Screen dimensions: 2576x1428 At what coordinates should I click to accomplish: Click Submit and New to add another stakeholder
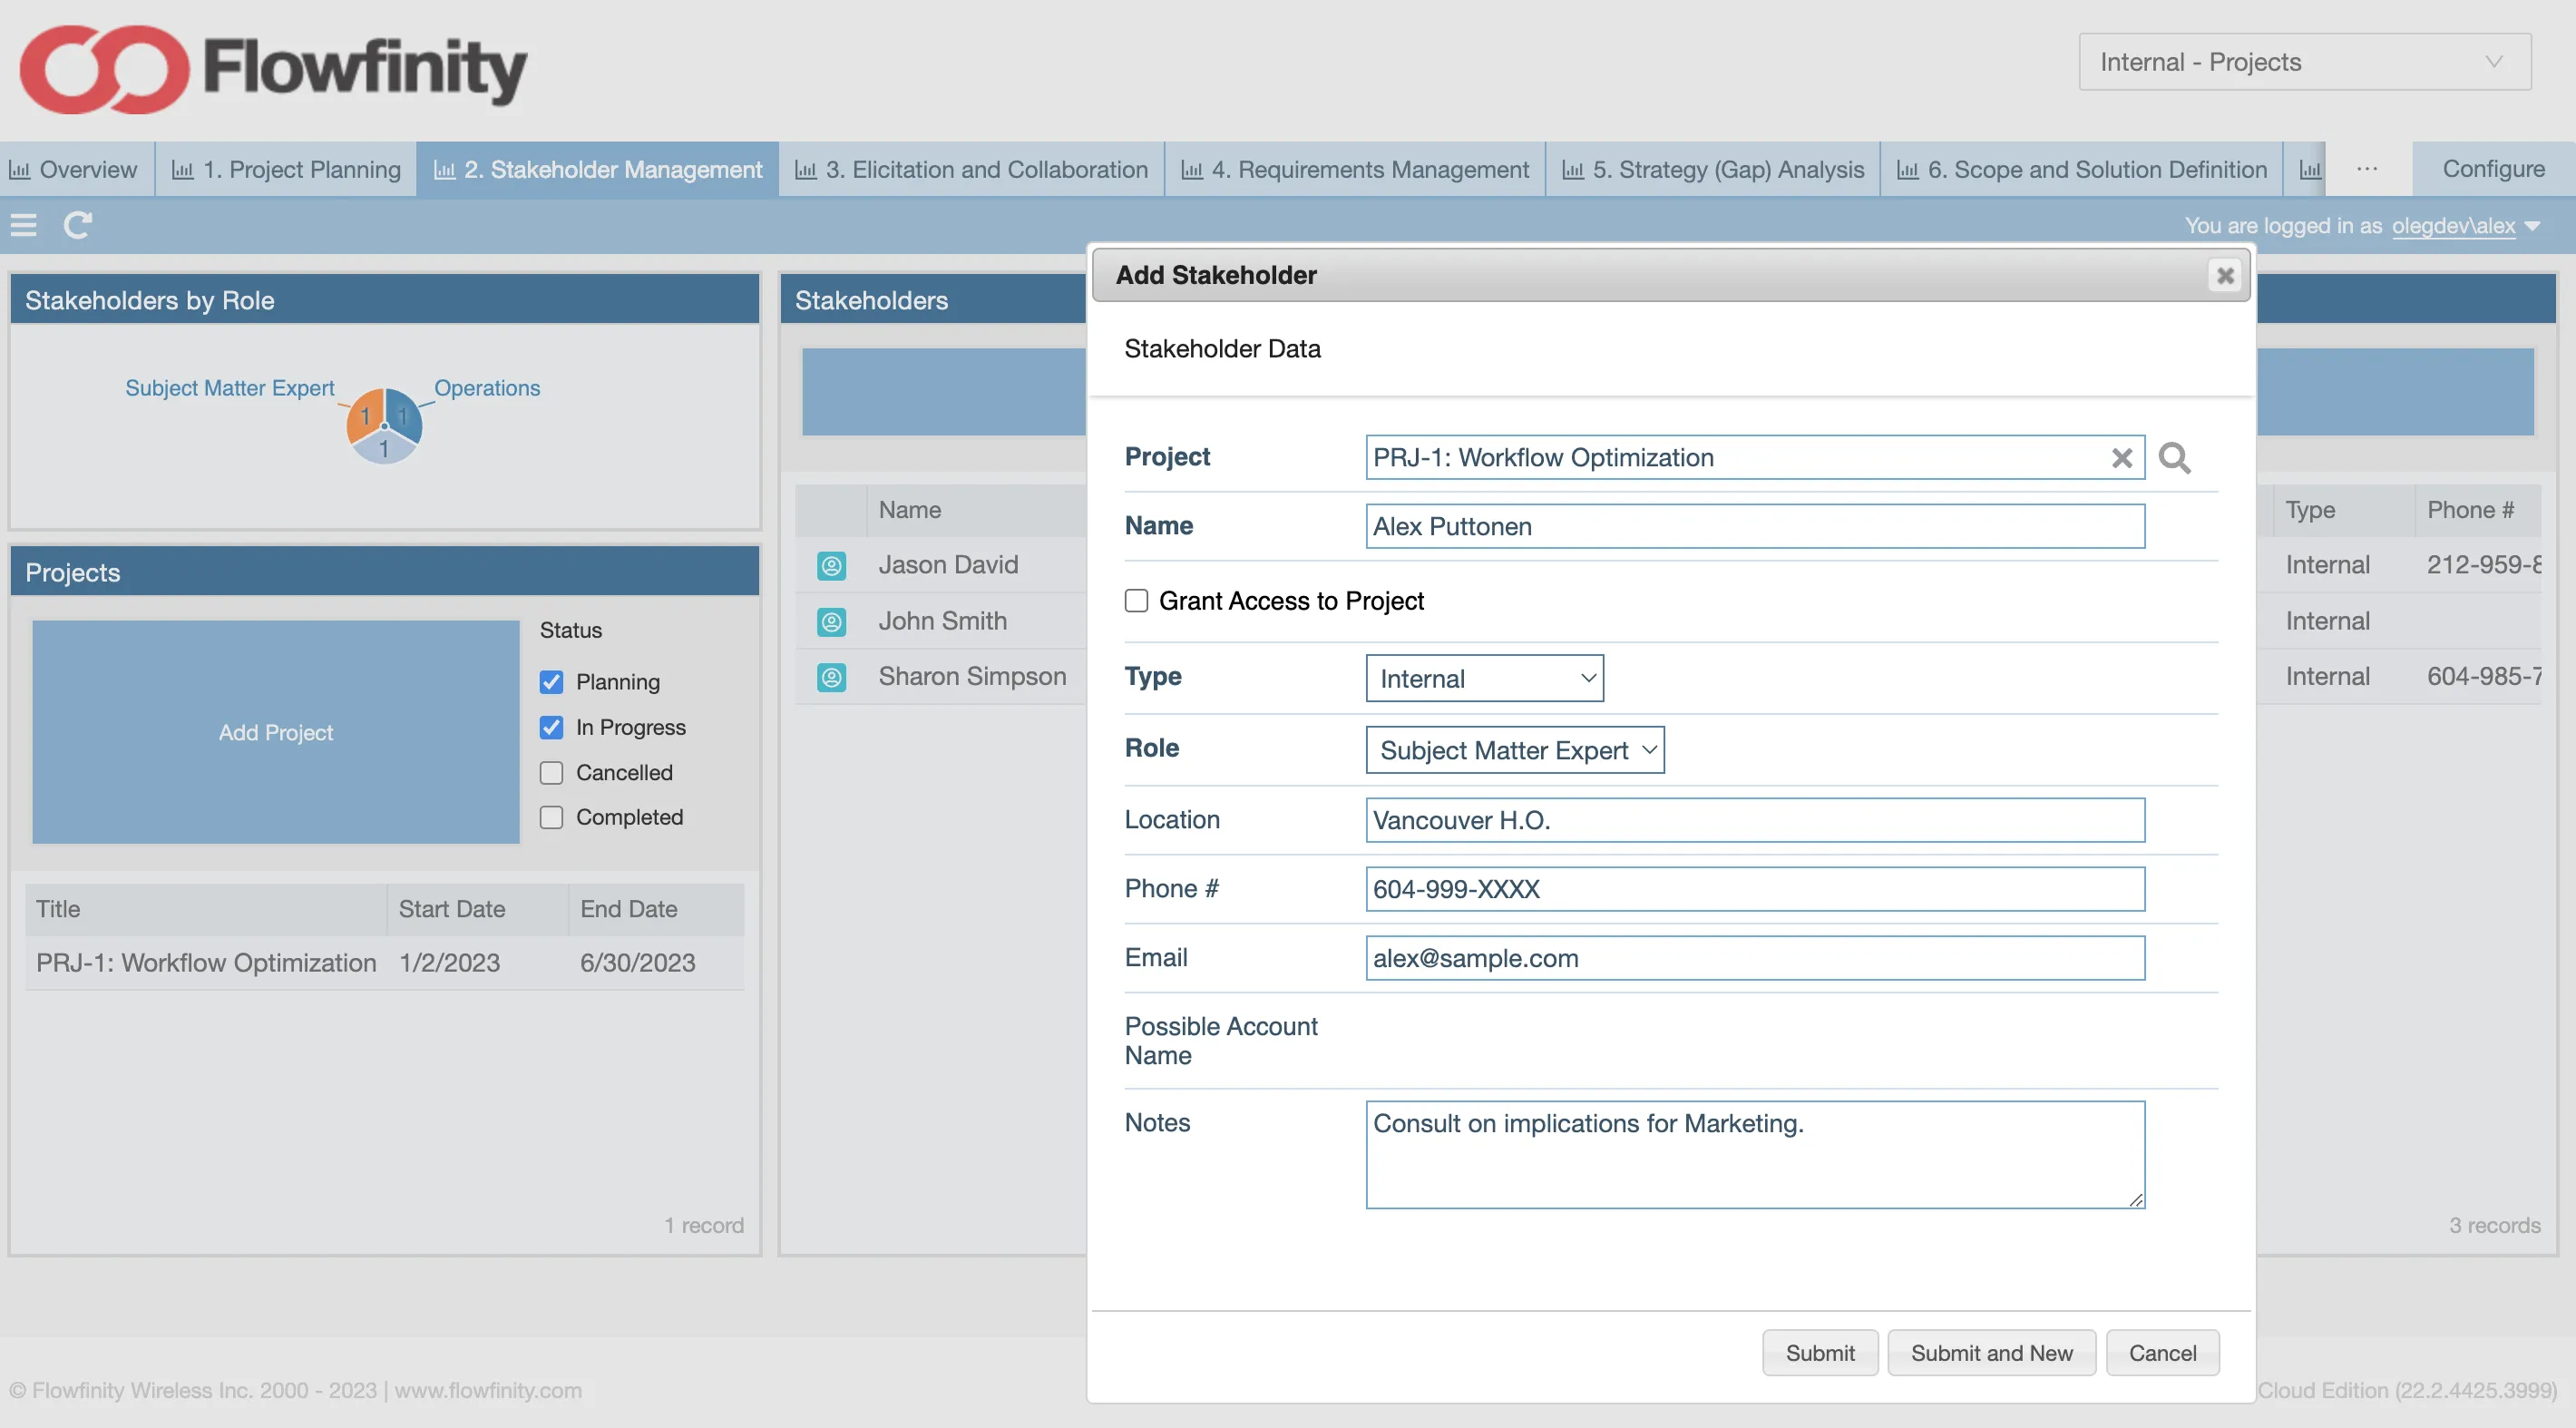[x=1991, y=1351]
